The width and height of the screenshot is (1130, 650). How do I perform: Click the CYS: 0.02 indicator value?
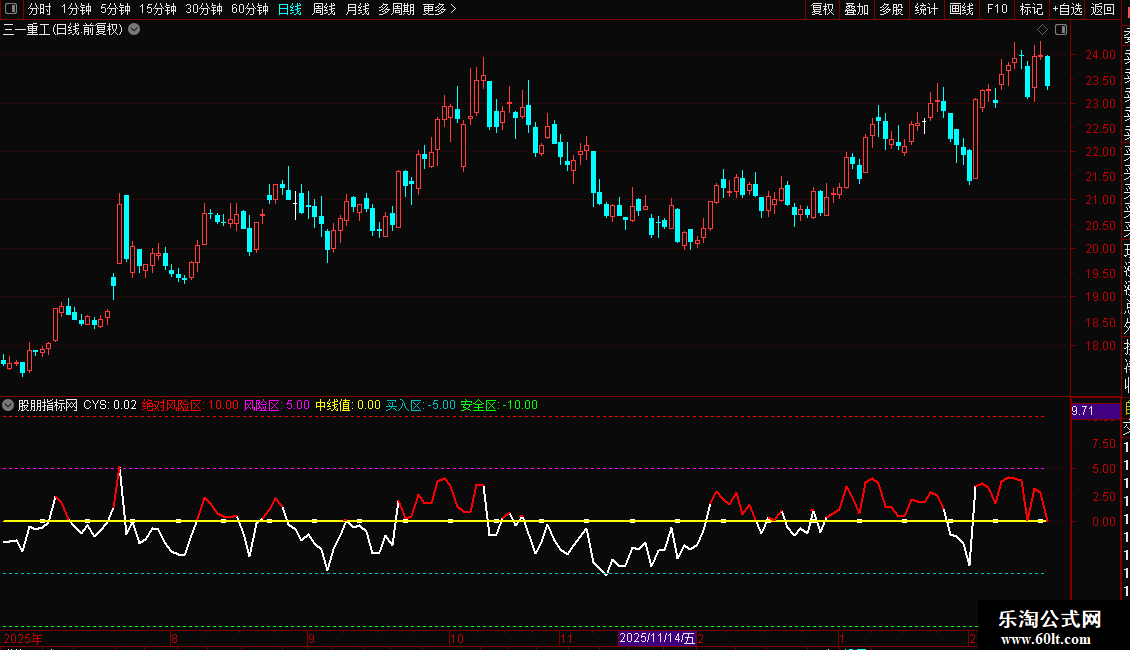[x=110, y=405]
